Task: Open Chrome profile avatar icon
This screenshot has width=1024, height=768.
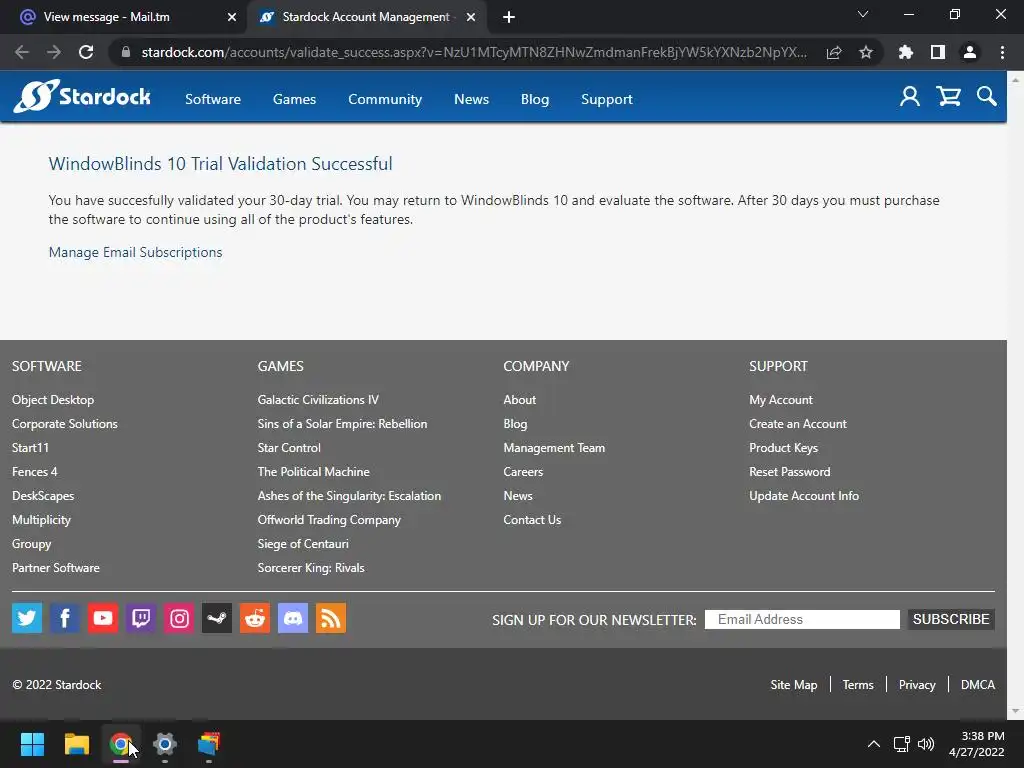Action: pyautogui.click(x=970, y=52)
